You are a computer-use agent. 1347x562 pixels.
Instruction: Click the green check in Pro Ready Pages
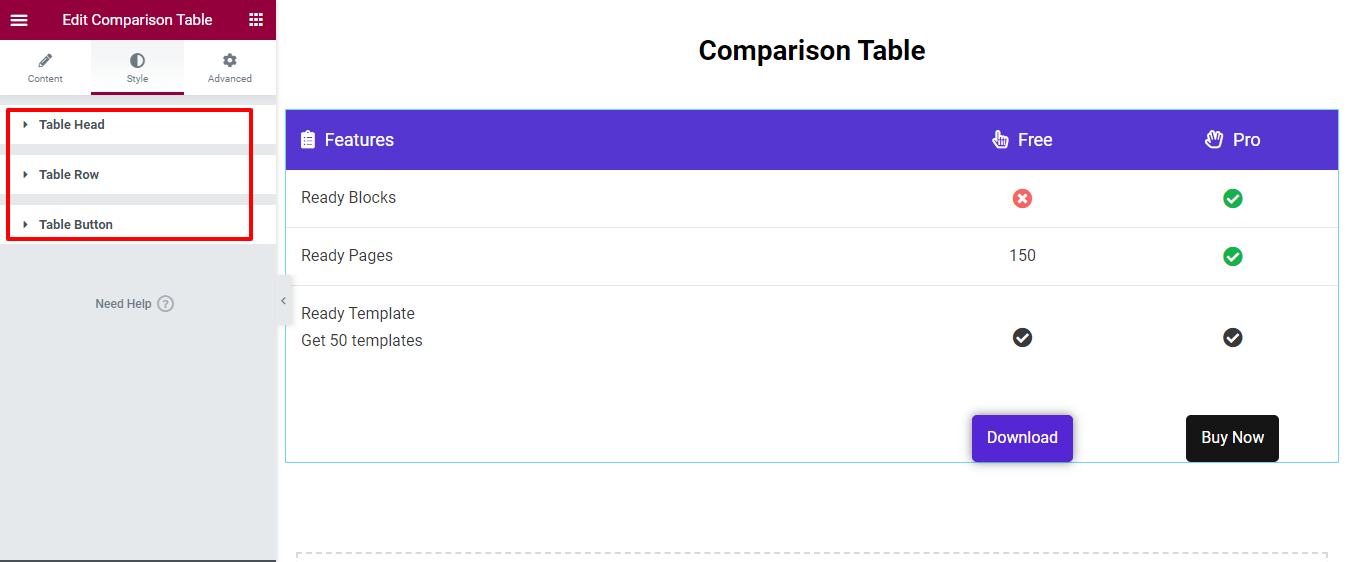(x=1233, y=257)
